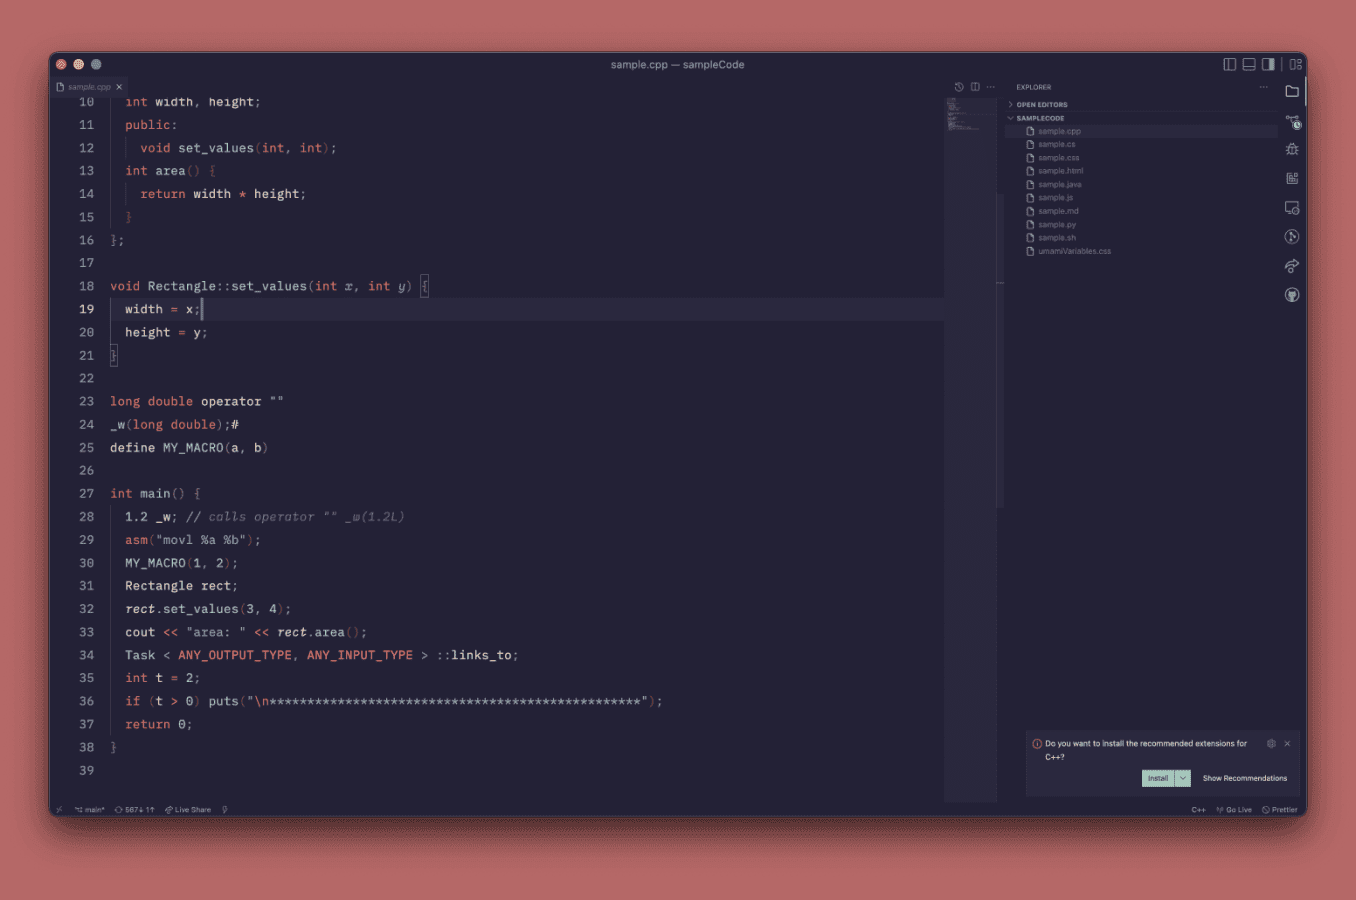Toggle the bottom panel layout button
The width and height of the screenshot is (1356, 900).
(x=1249, y=64)
